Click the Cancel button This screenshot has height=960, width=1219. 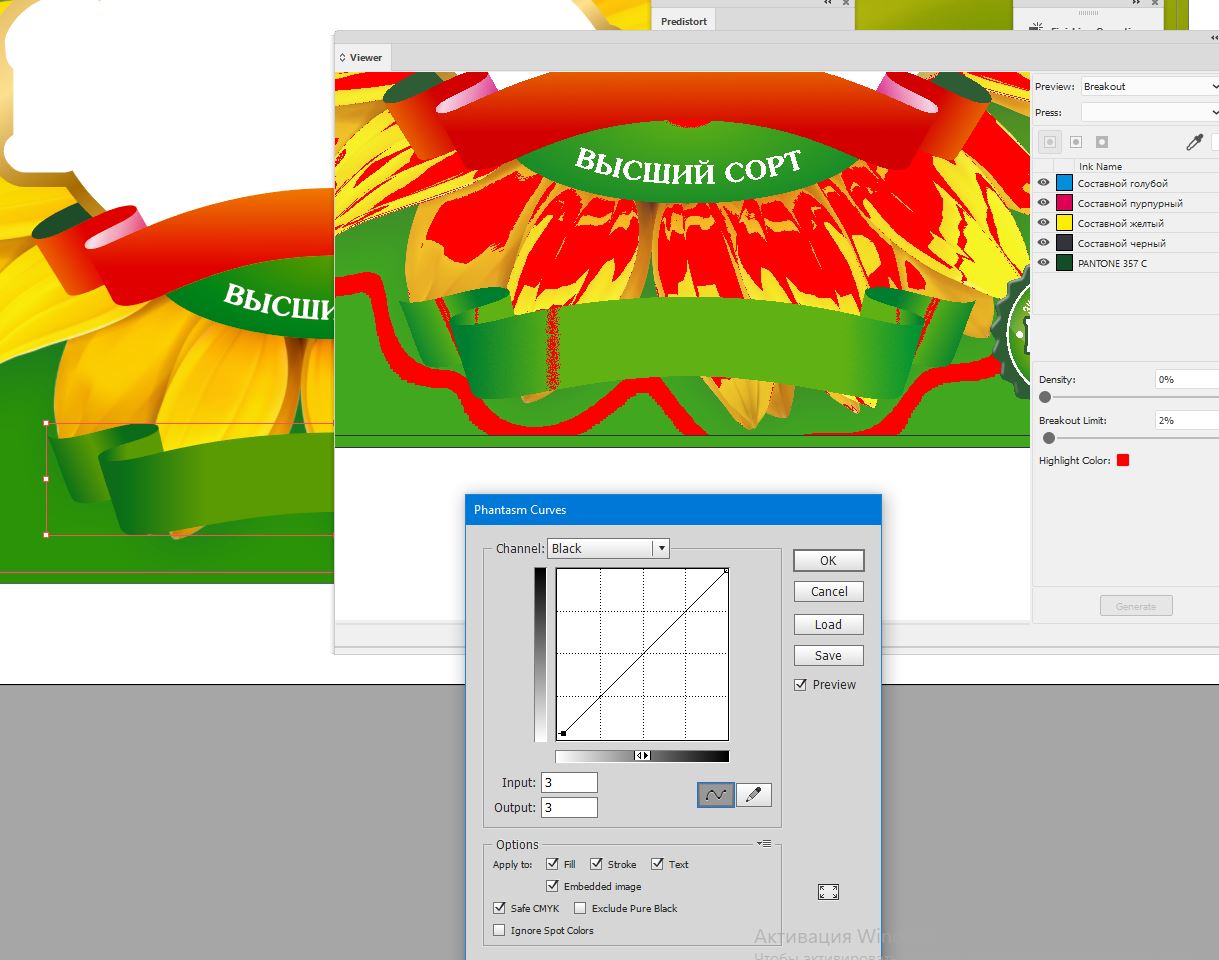[x=828, y=592]
